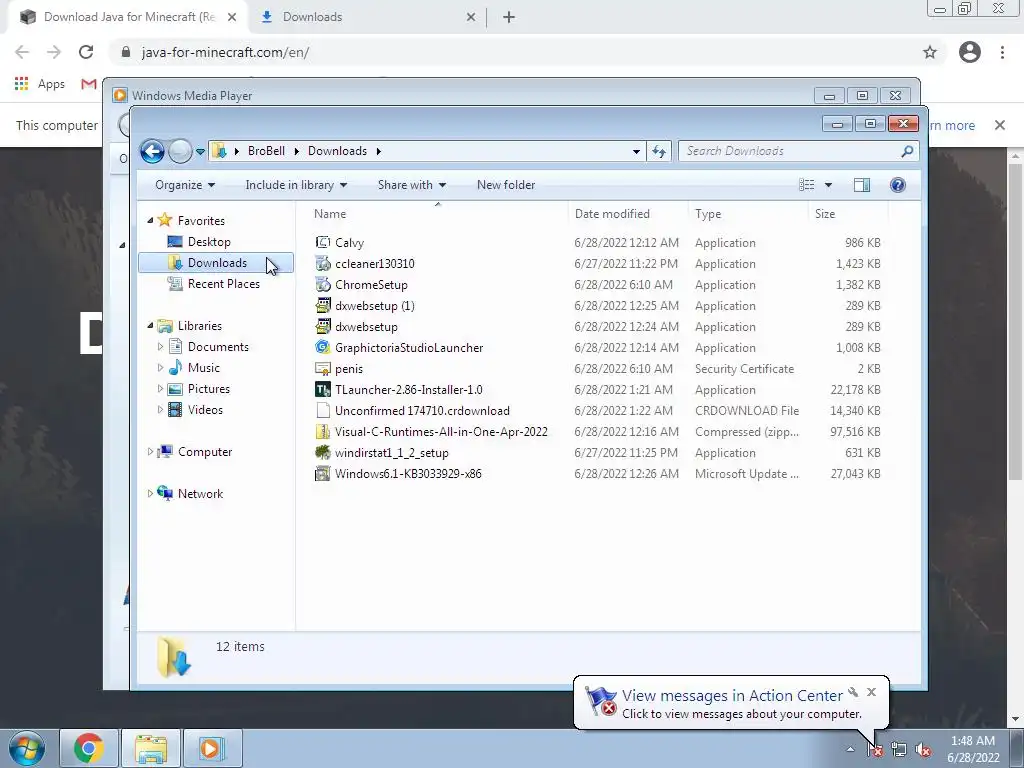Select the Music library
1024x768 pixels.
click(x=204, y=368)
